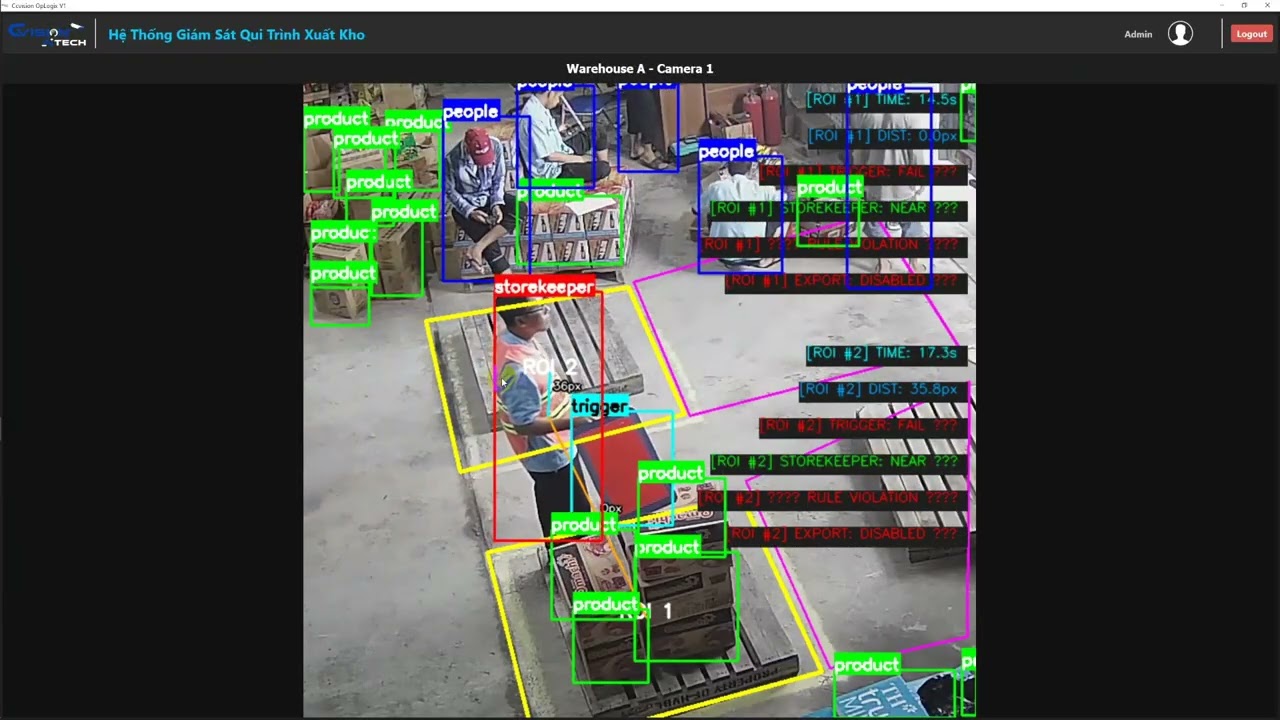Click the camera video feed
Viewport: 1280px width, 720px height.
pos(639,400)
